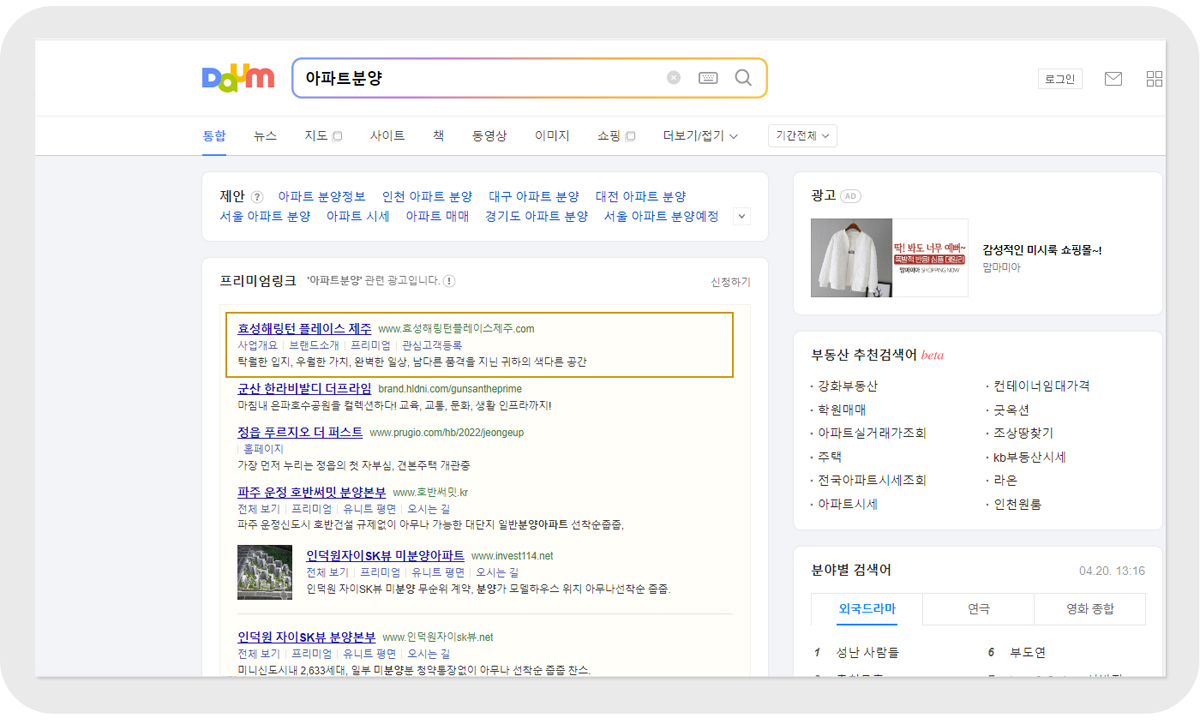Screen dimensions: 1200x724
Task: Click recommended keyword 아파트실거래가조회
Action: (872, 433)
